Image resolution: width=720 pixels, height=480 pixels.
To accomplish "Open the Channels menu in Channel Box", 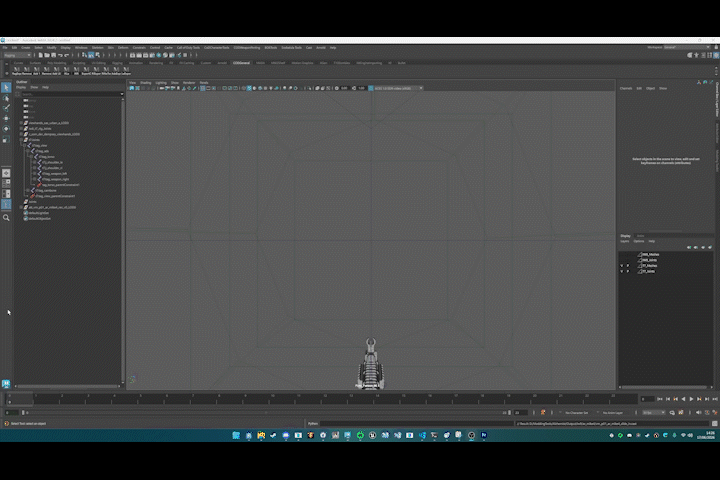I will point(626,88).
